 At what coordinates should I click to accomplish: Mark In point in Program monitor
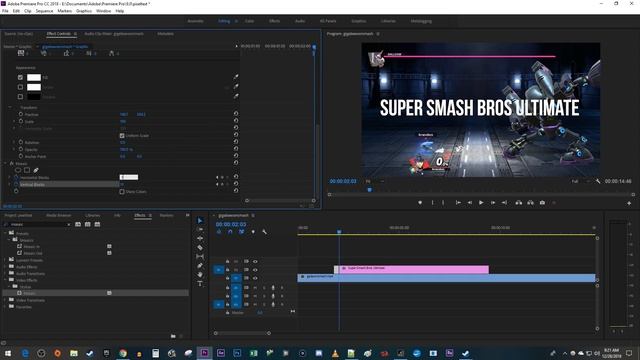(x=433, y=202)
